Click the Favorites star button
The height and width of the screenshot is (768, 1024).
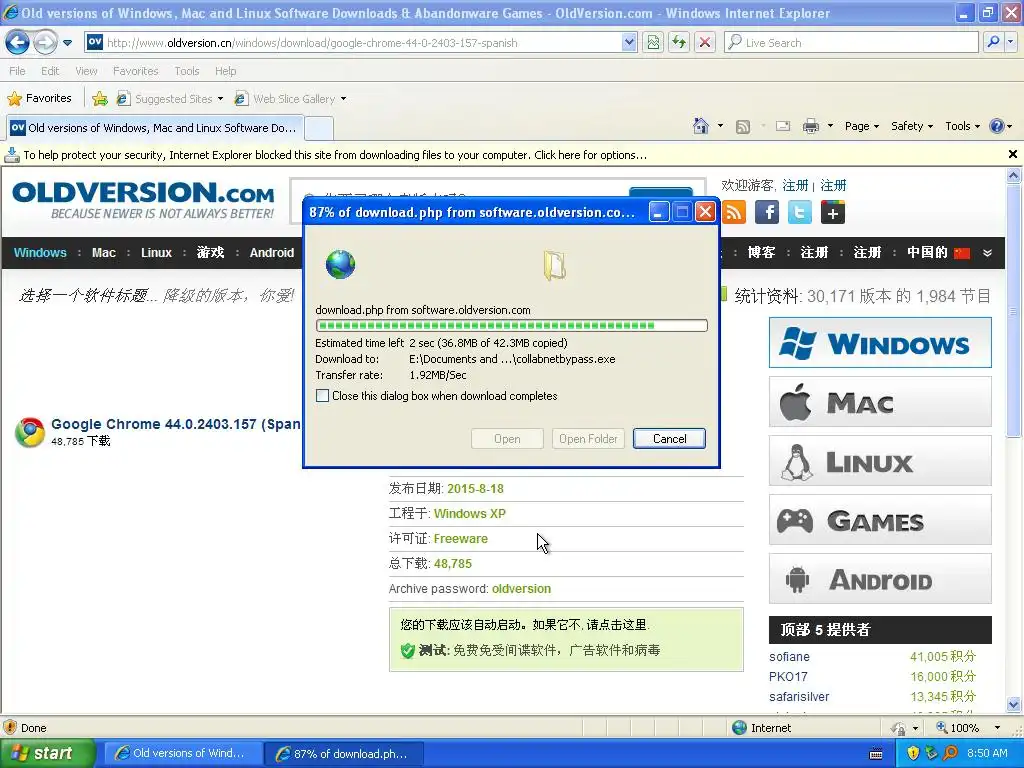[x=39, y=99]
